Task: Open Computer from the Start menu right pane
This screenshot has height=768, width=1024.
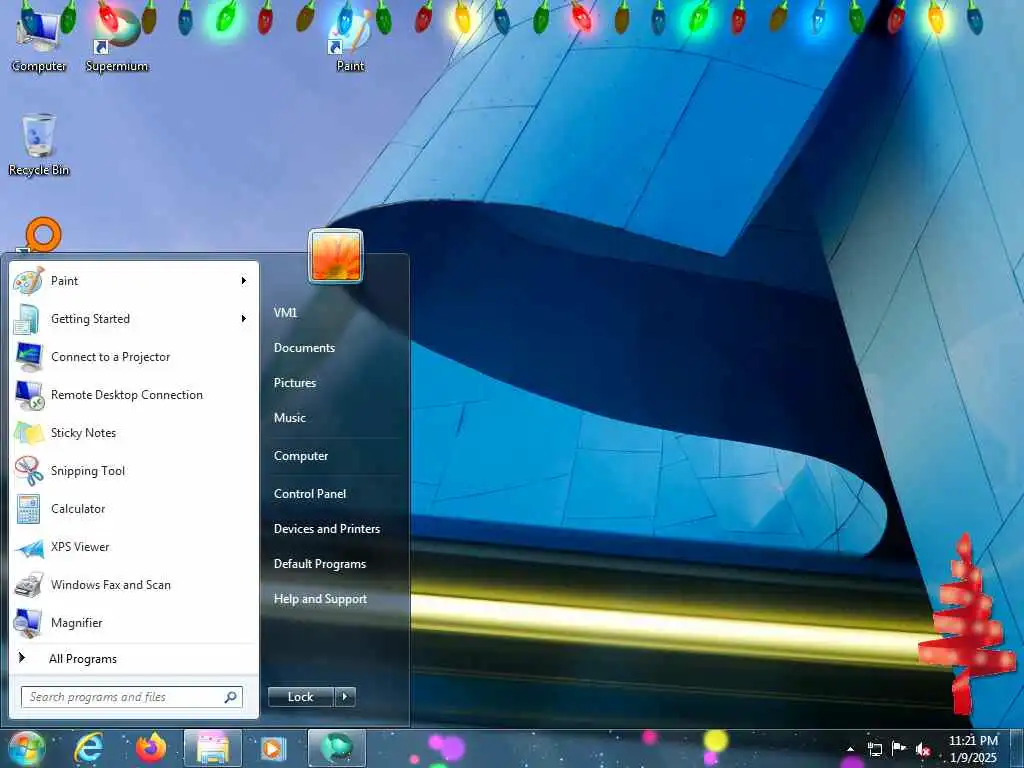Action: click(301, 456)
